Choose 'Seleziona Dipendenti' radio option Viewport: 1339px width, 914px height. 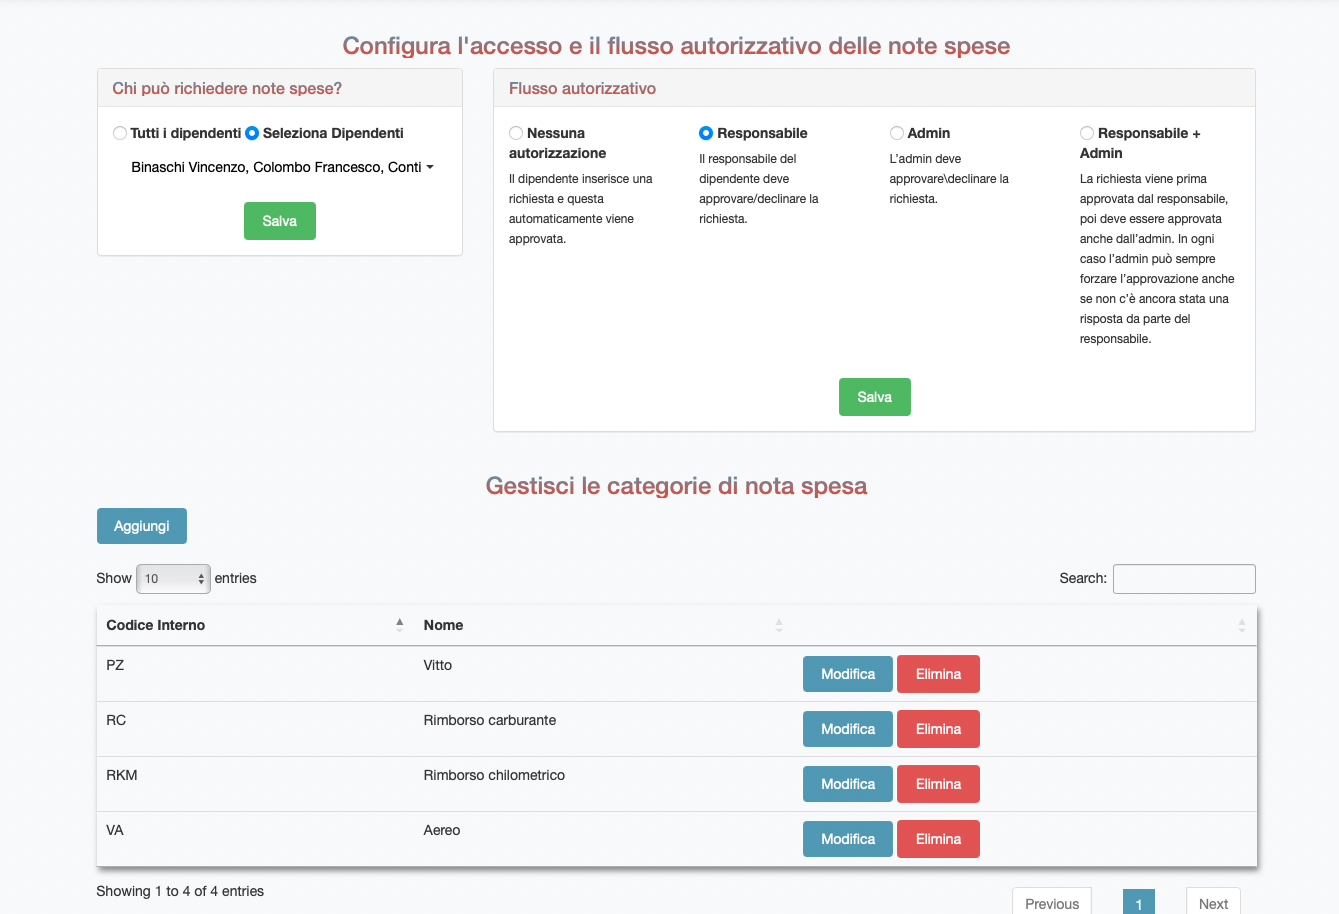click(x=252, y=133)
